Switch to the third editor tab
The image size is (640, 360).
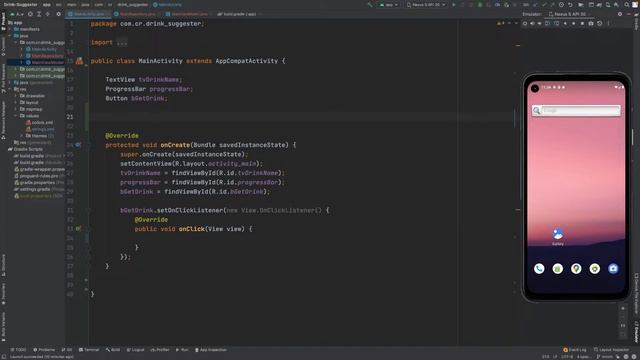(189, 14)
